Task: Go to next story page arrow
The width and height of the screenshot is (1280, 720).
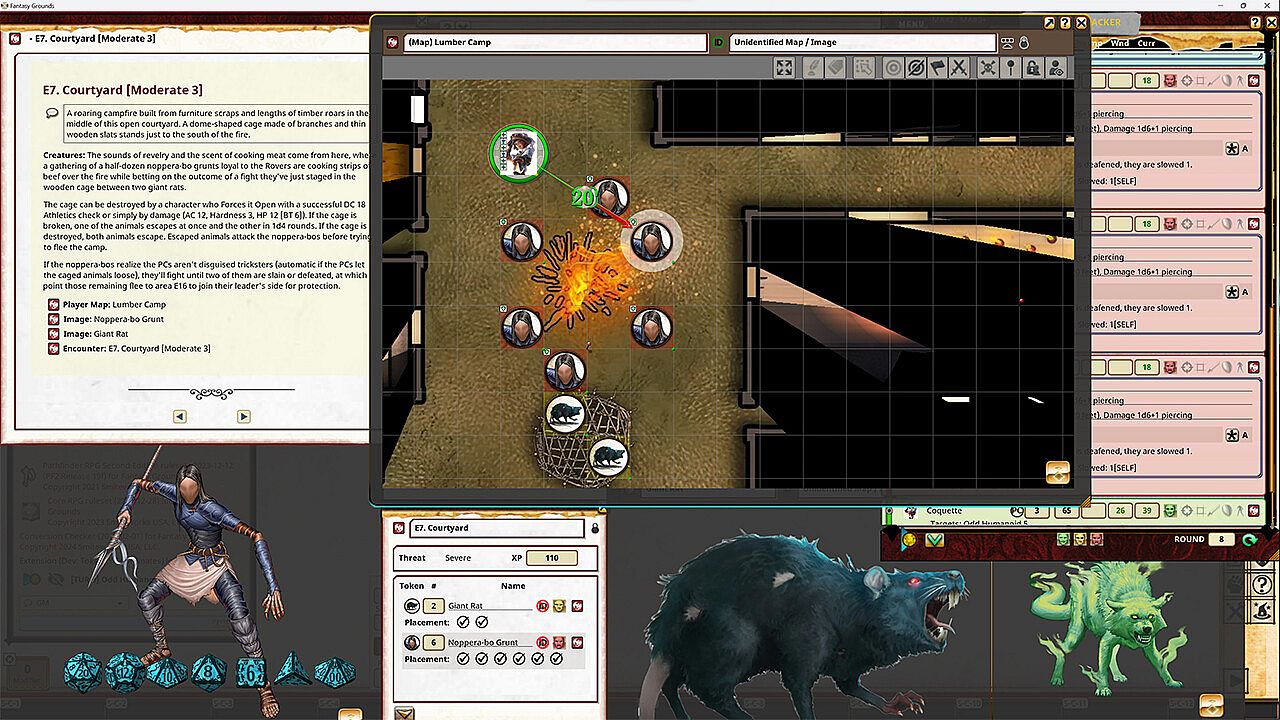Action: (243, 416)
